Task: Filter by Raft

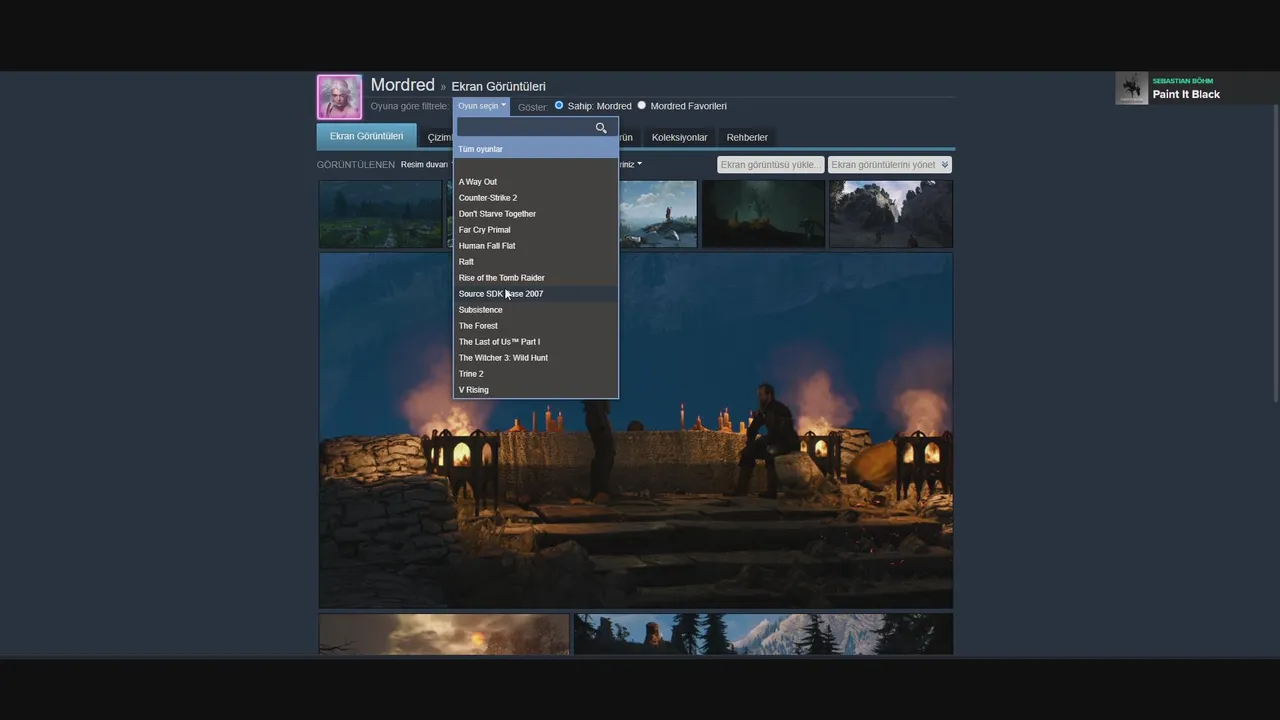Action: point(536,262)
